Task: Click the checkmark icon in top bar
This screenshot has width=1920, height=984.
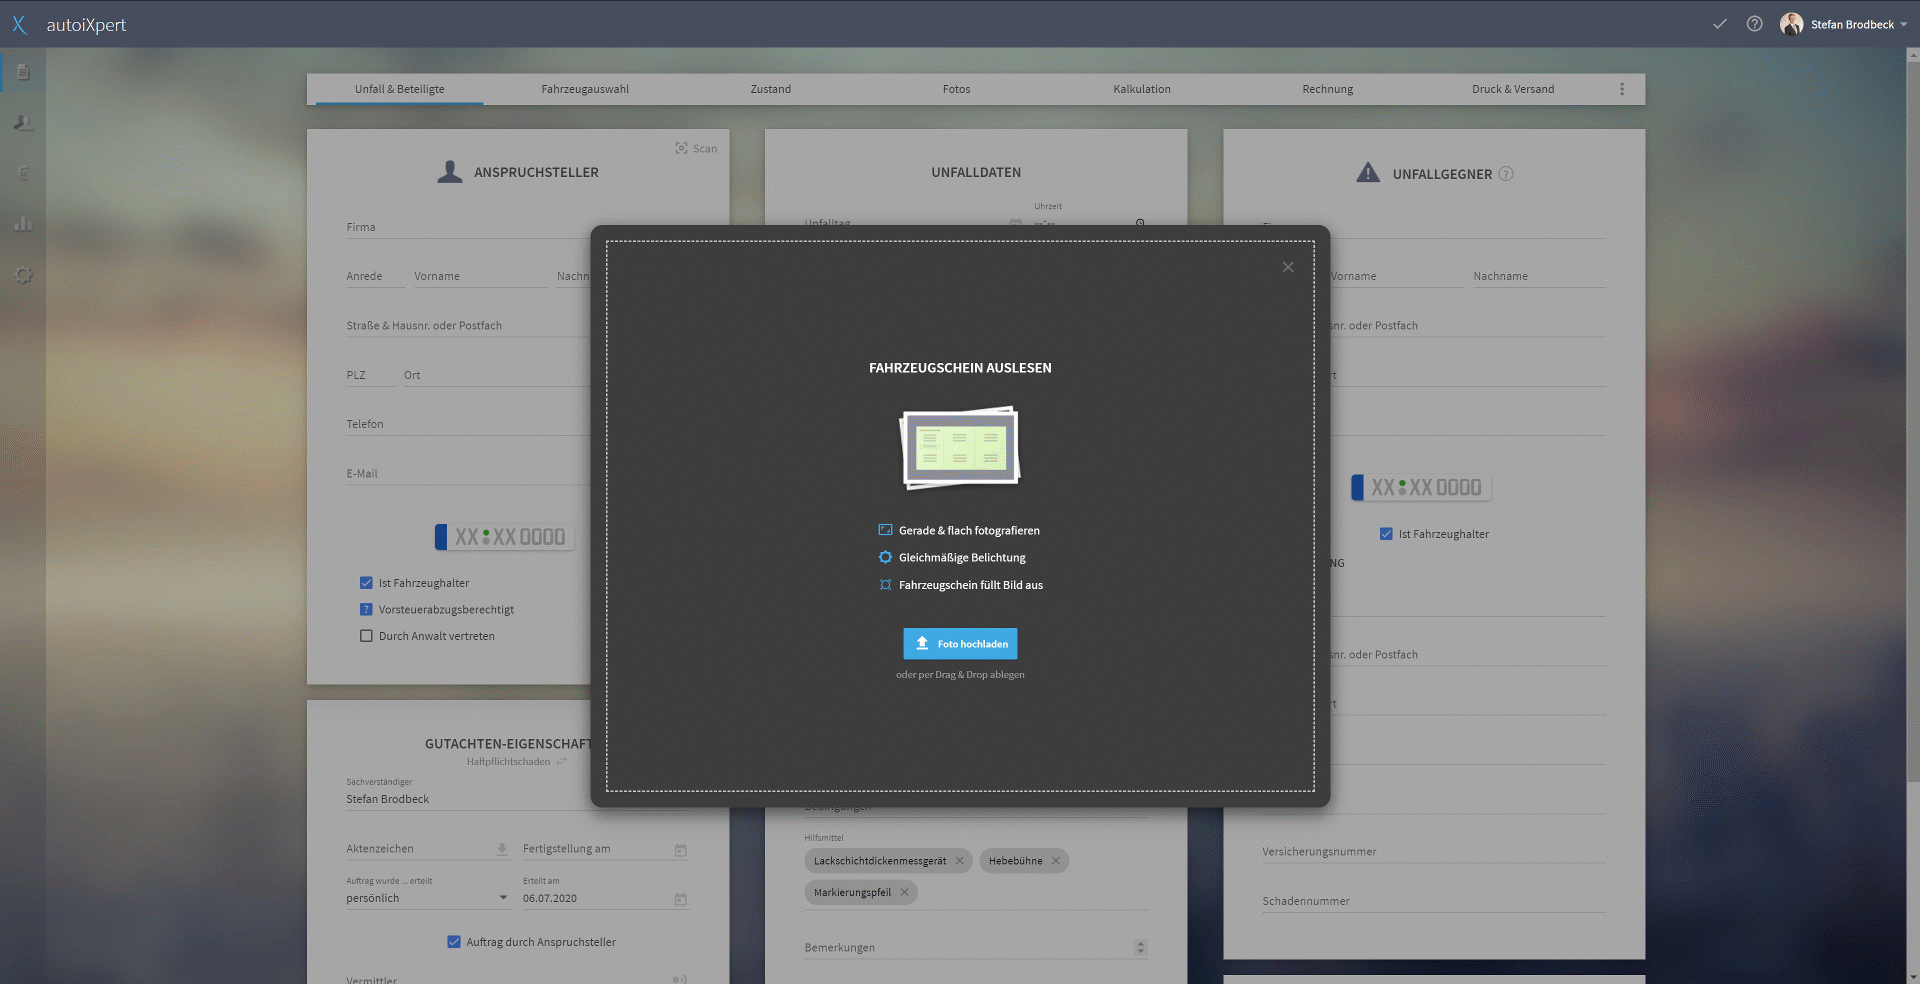Action: (1720, 24)
